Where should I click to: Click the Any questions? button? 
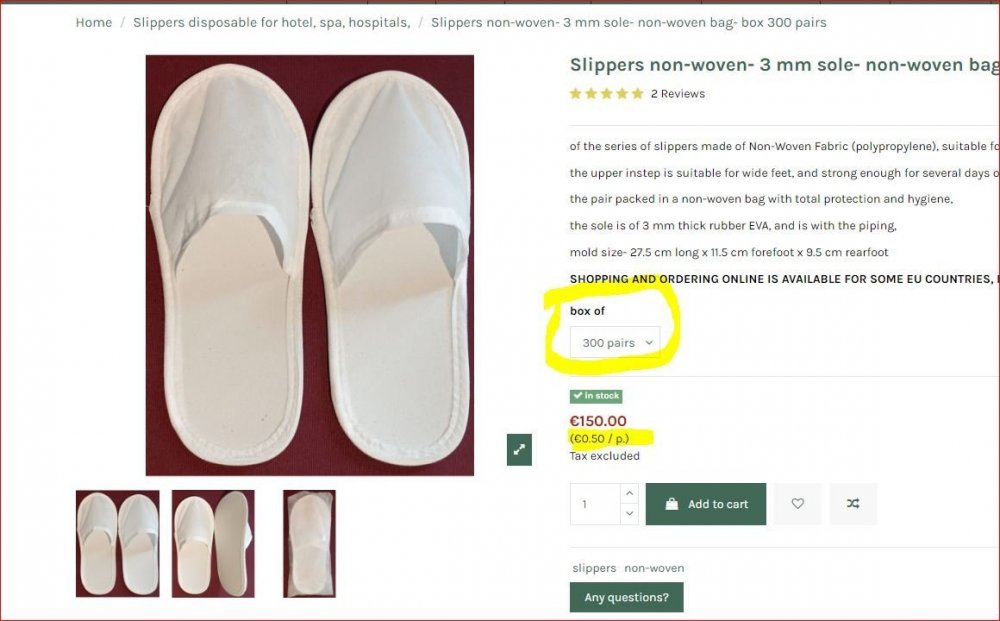tap(627, 596)
